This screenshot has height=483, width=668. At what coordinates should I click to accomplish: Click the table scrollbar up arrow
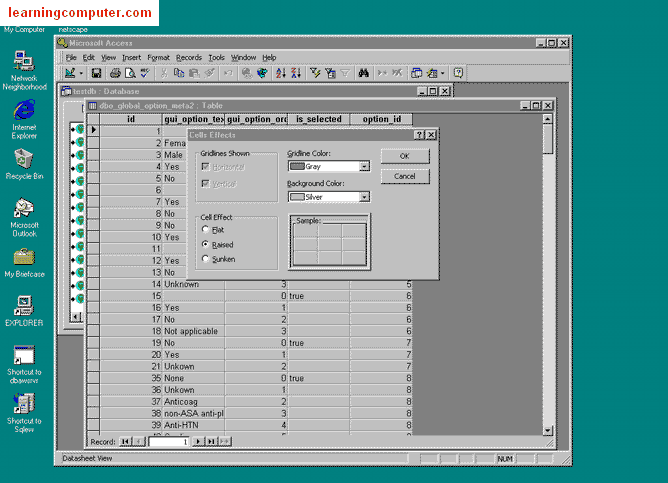coord(548,119)
